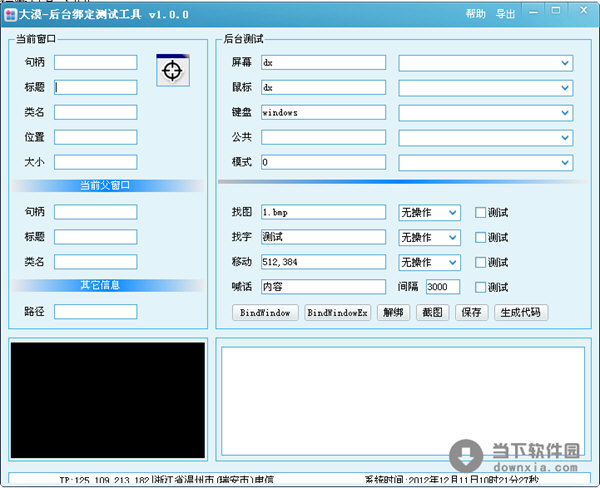Focus the 大小 size field

(x=96, y=162)
